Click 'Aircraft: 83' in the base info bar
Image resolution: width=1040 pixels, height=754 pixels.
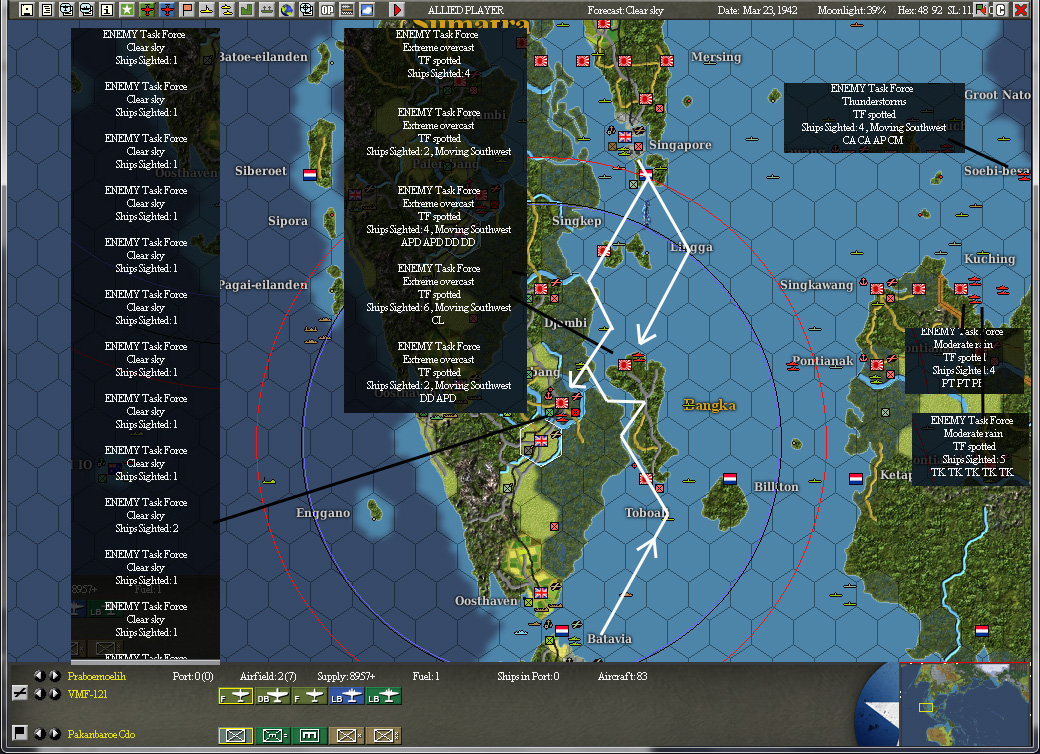(x=622, y=676)
